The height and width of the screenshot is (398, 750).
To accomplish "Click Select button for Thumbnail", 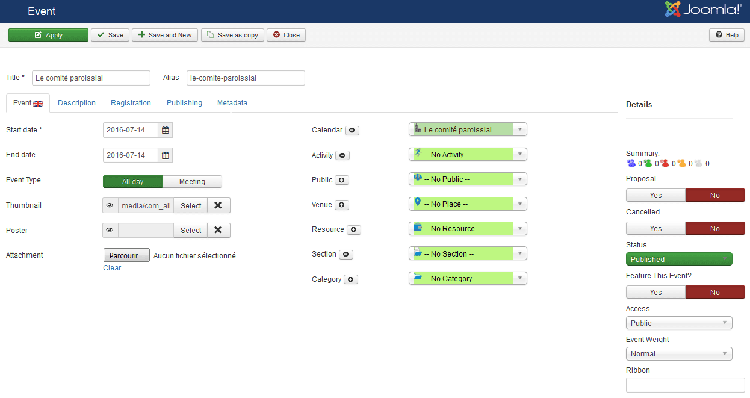I will (190, 205).
